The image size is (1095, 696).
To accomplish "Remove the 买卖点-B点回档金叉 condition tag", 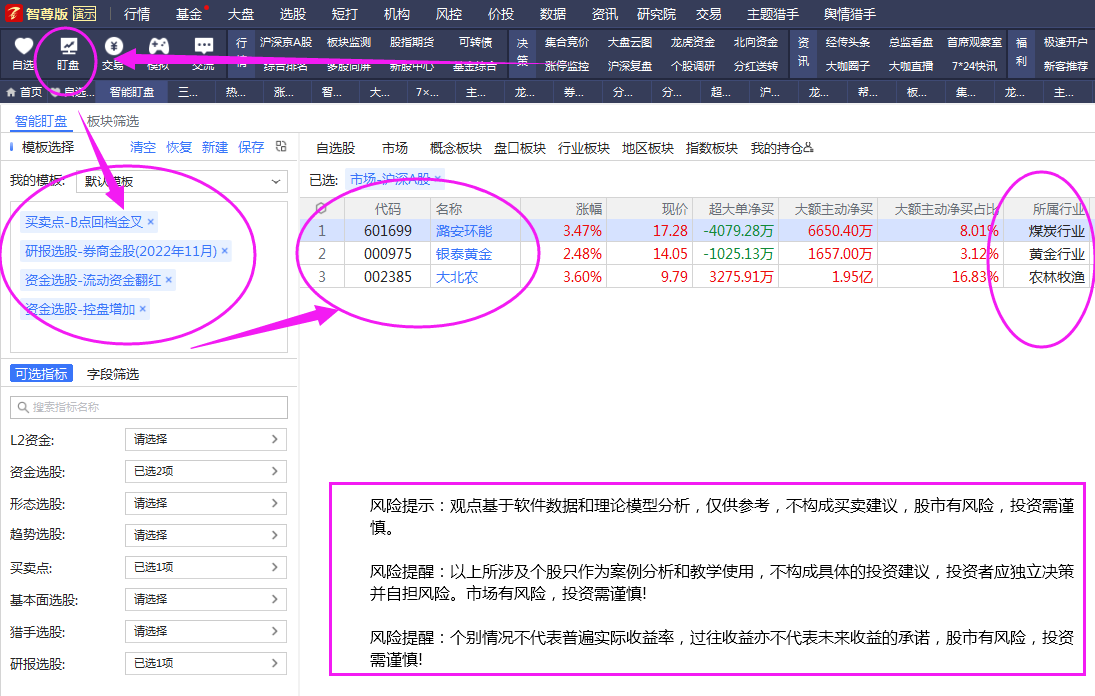I will (x=151, y=222).
